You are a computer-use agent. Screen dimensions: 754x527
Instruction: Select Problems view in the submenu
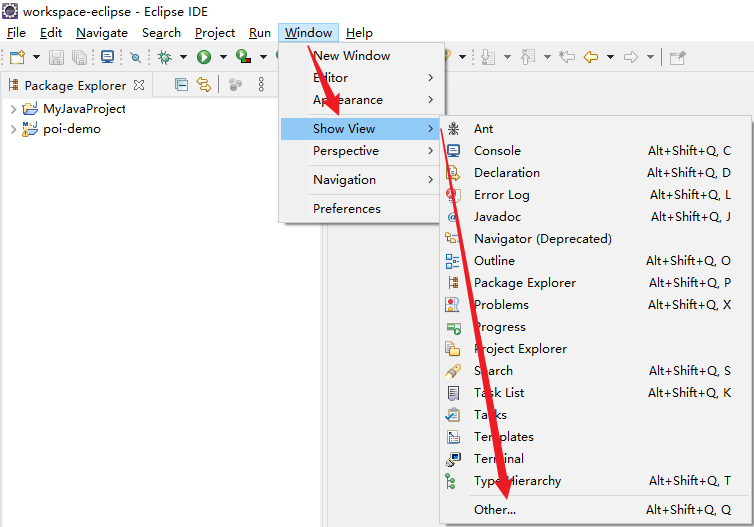(x=501, y=305)
